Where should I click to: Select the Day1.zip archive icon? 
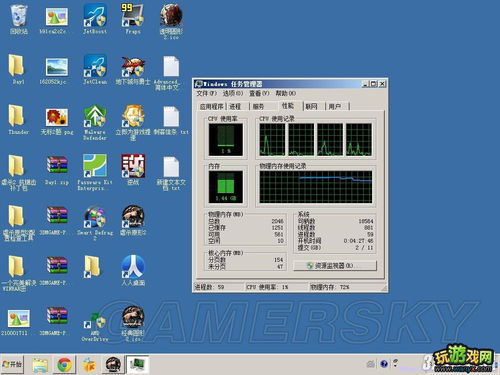(x=57, y=171)
